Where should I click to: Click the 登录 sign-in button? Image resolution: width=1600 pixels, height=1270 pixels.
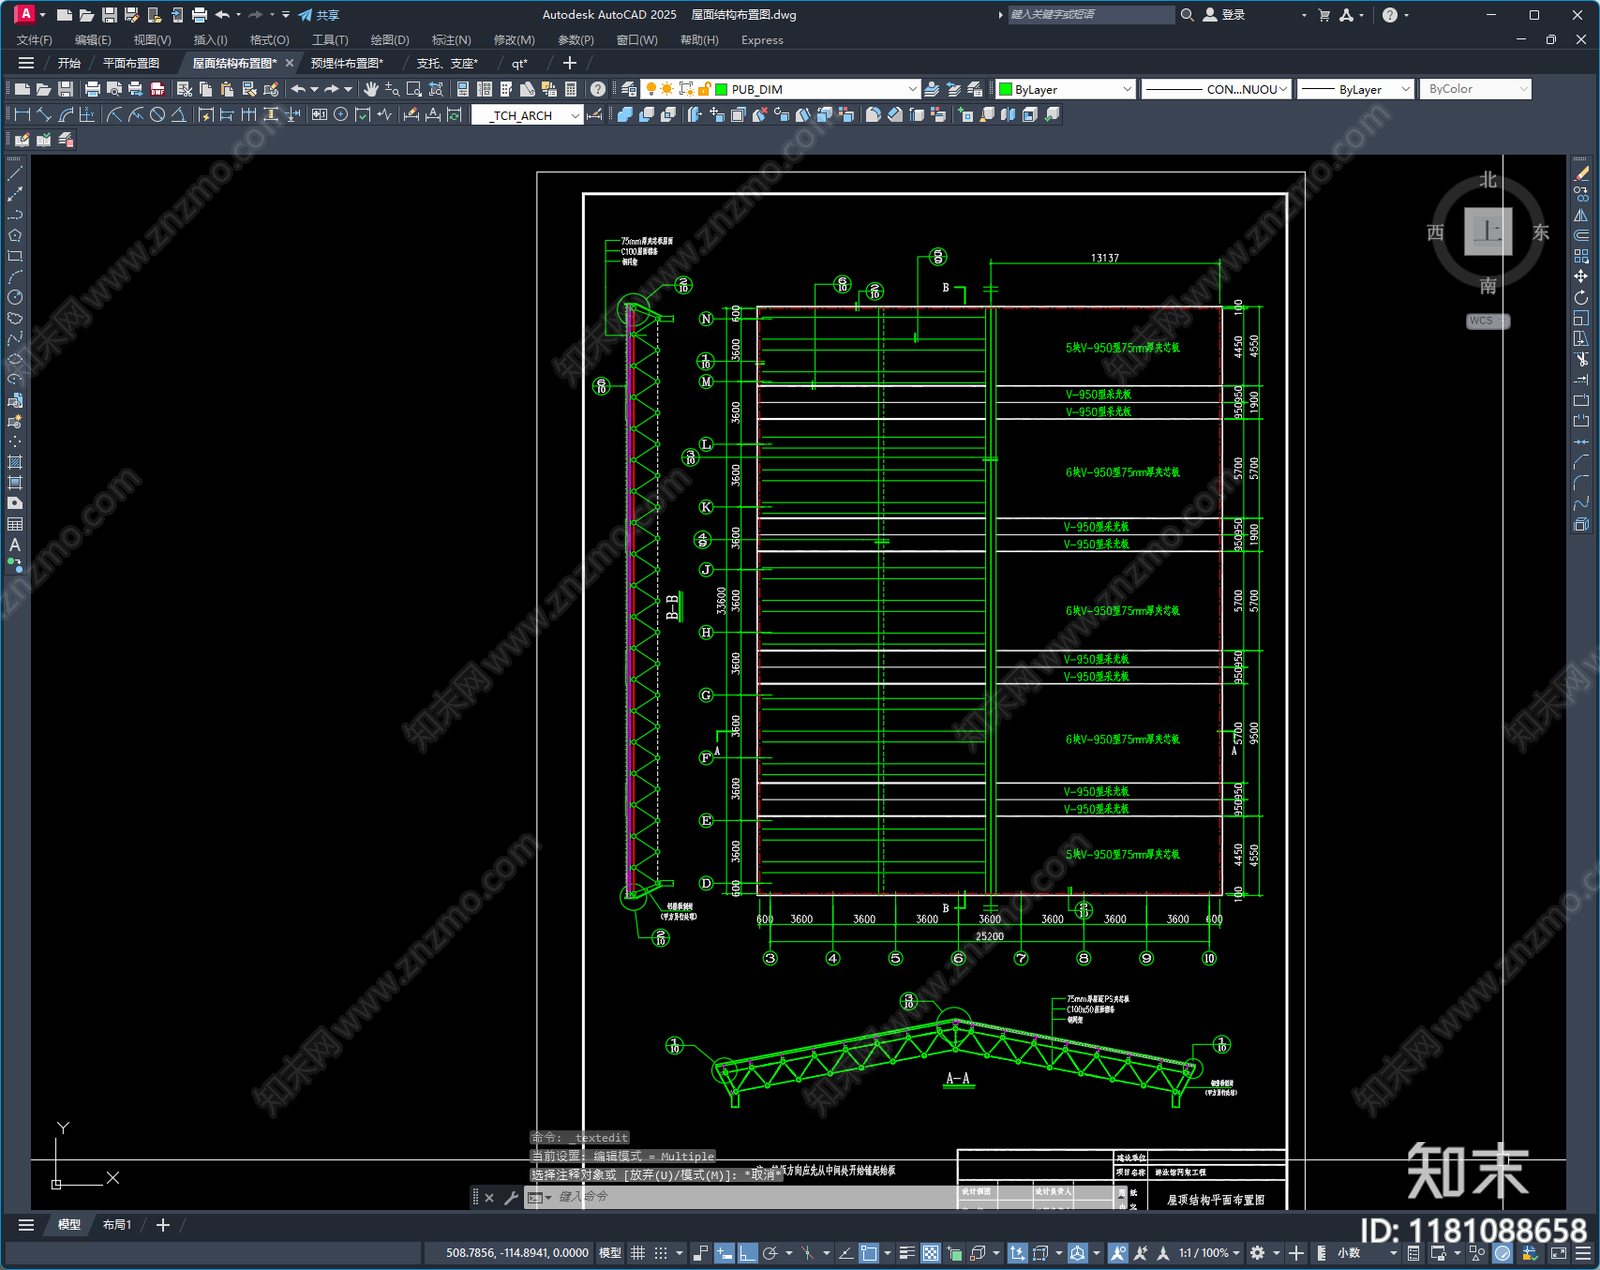click(x=1224, y=15)
